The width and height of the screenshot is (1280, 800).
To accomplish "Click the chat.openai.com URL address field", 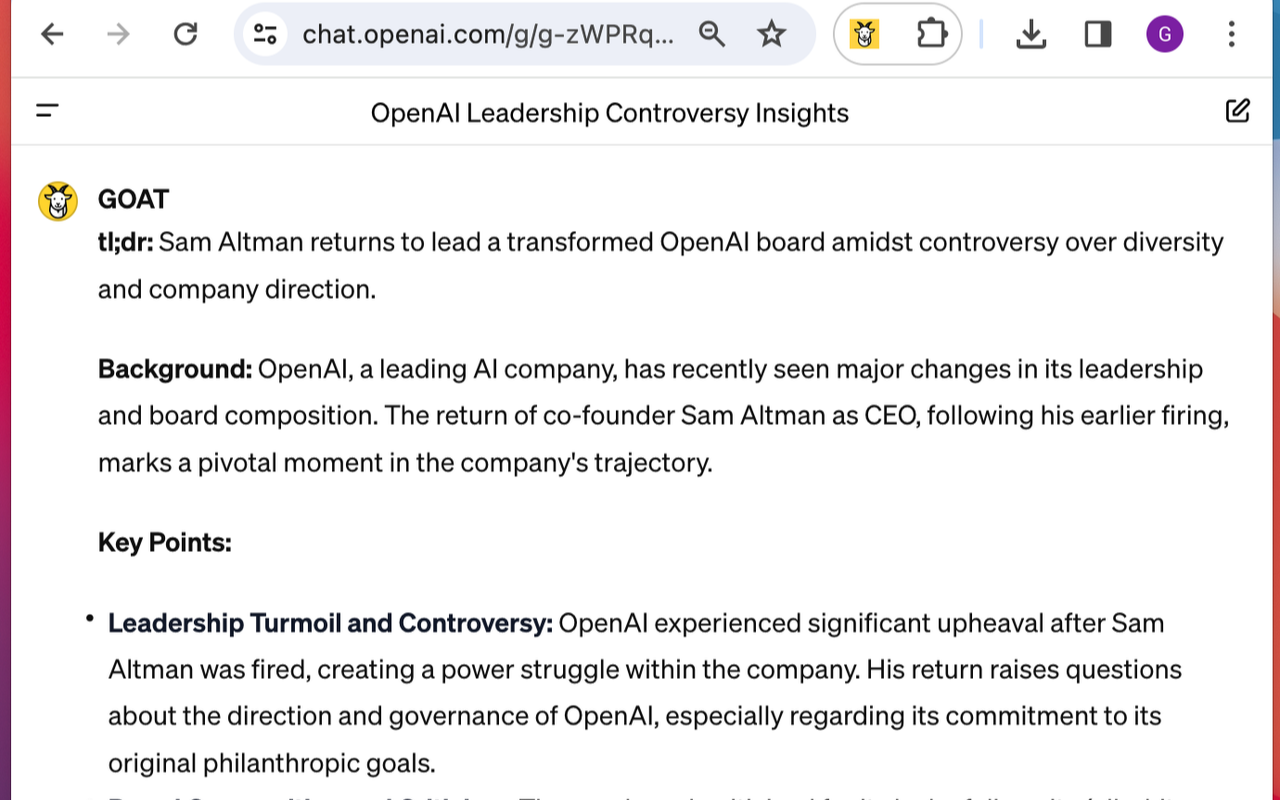I will [x=488, y=35].
